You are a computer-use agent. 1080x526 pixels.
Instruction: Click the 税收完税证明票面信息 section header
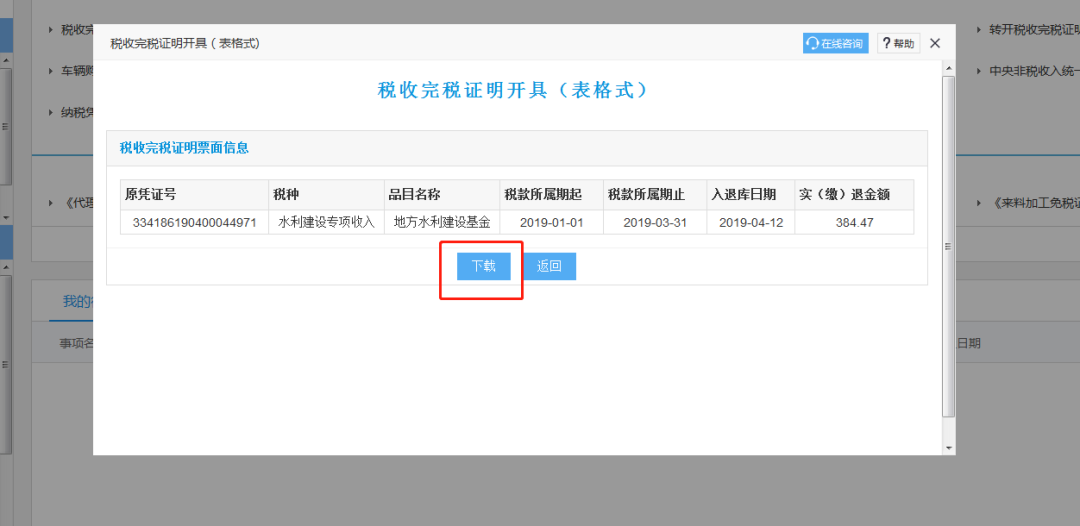pyautogui.click(x=184, y=147)
